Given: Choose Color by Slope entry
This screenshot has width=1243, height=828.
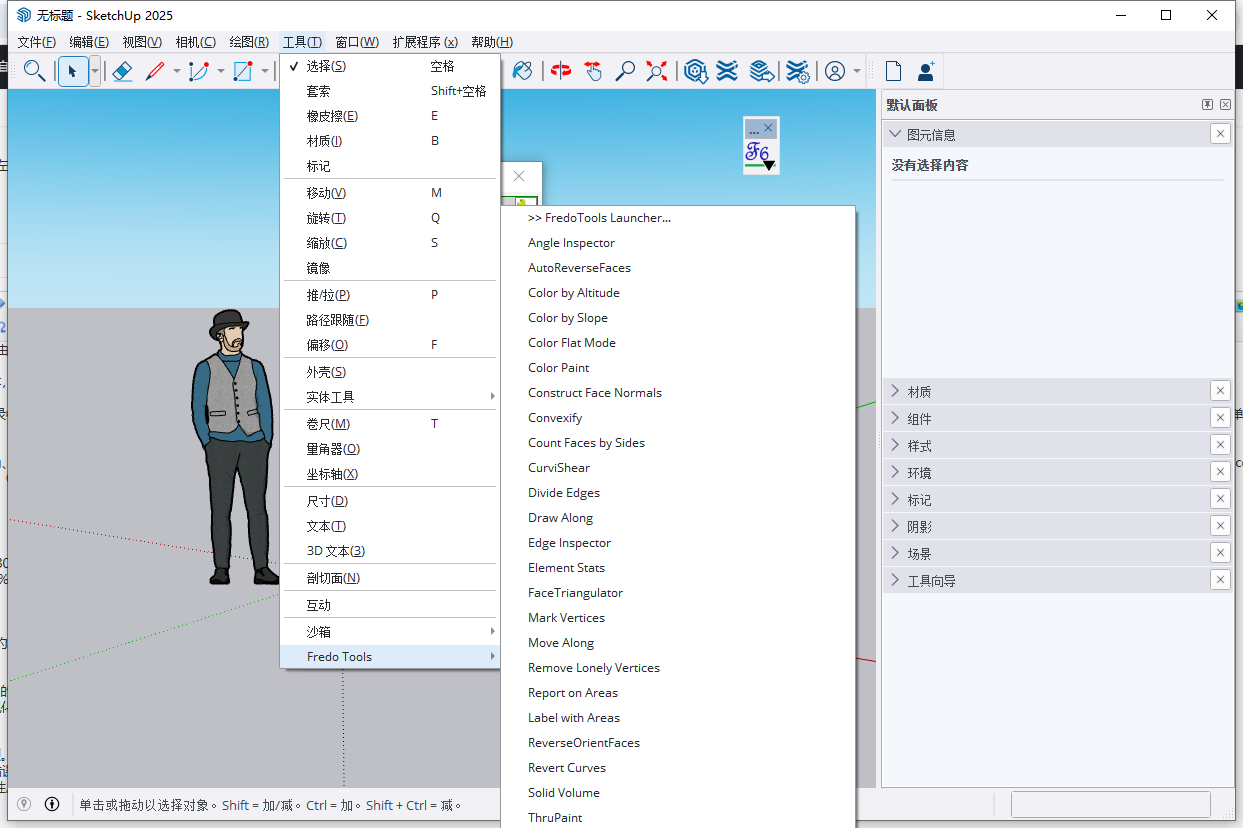Looking at the screenshot, I should pos(678,318).
